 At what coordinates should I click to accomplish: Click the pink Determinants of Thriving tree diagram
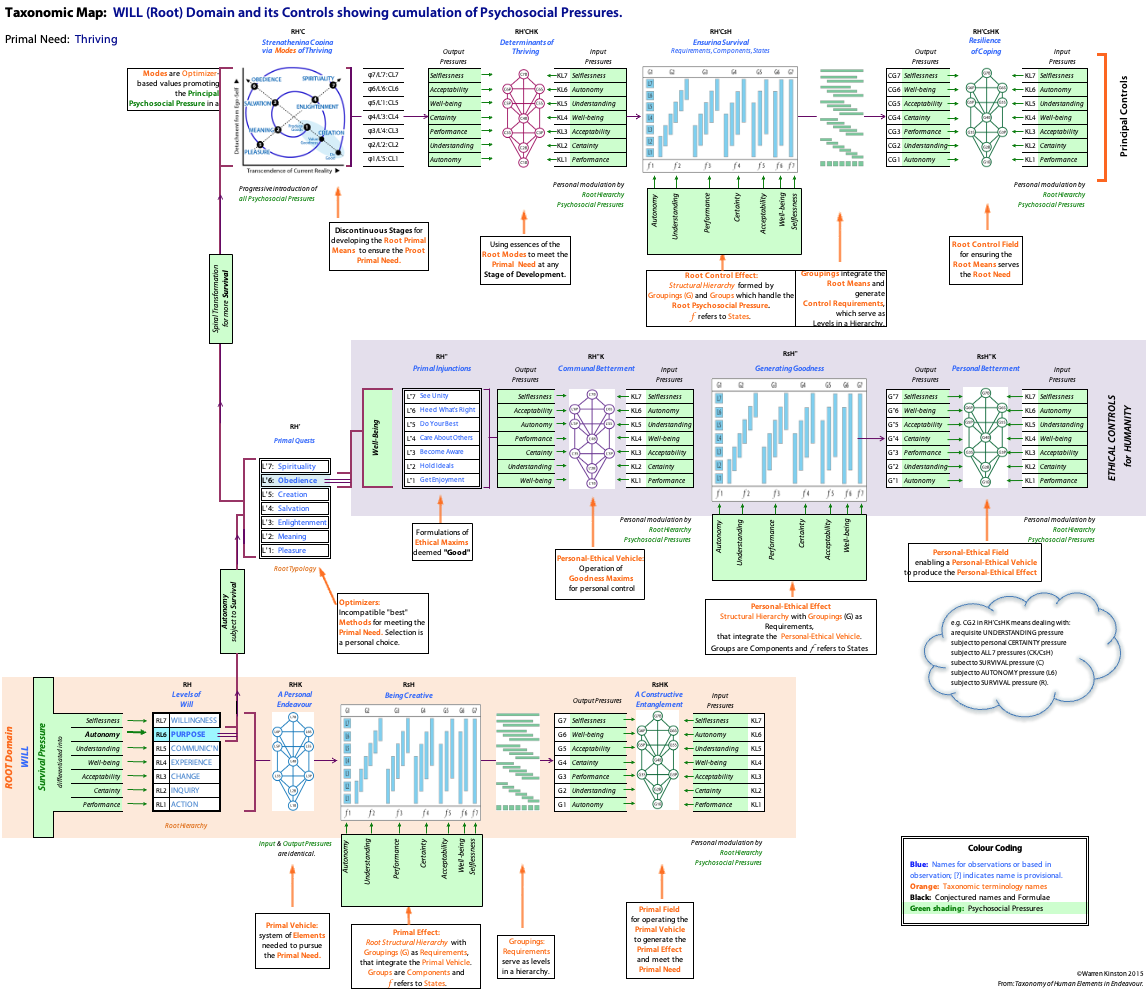click(x=523, y=117)
